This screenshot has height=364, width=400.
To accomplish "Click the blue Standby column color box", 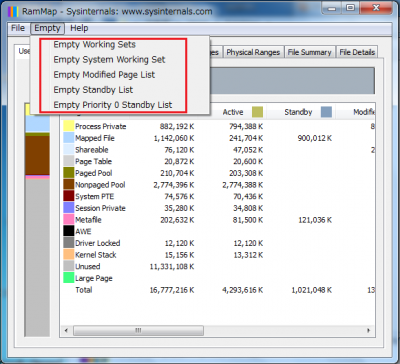I will (x=326, y=112).
